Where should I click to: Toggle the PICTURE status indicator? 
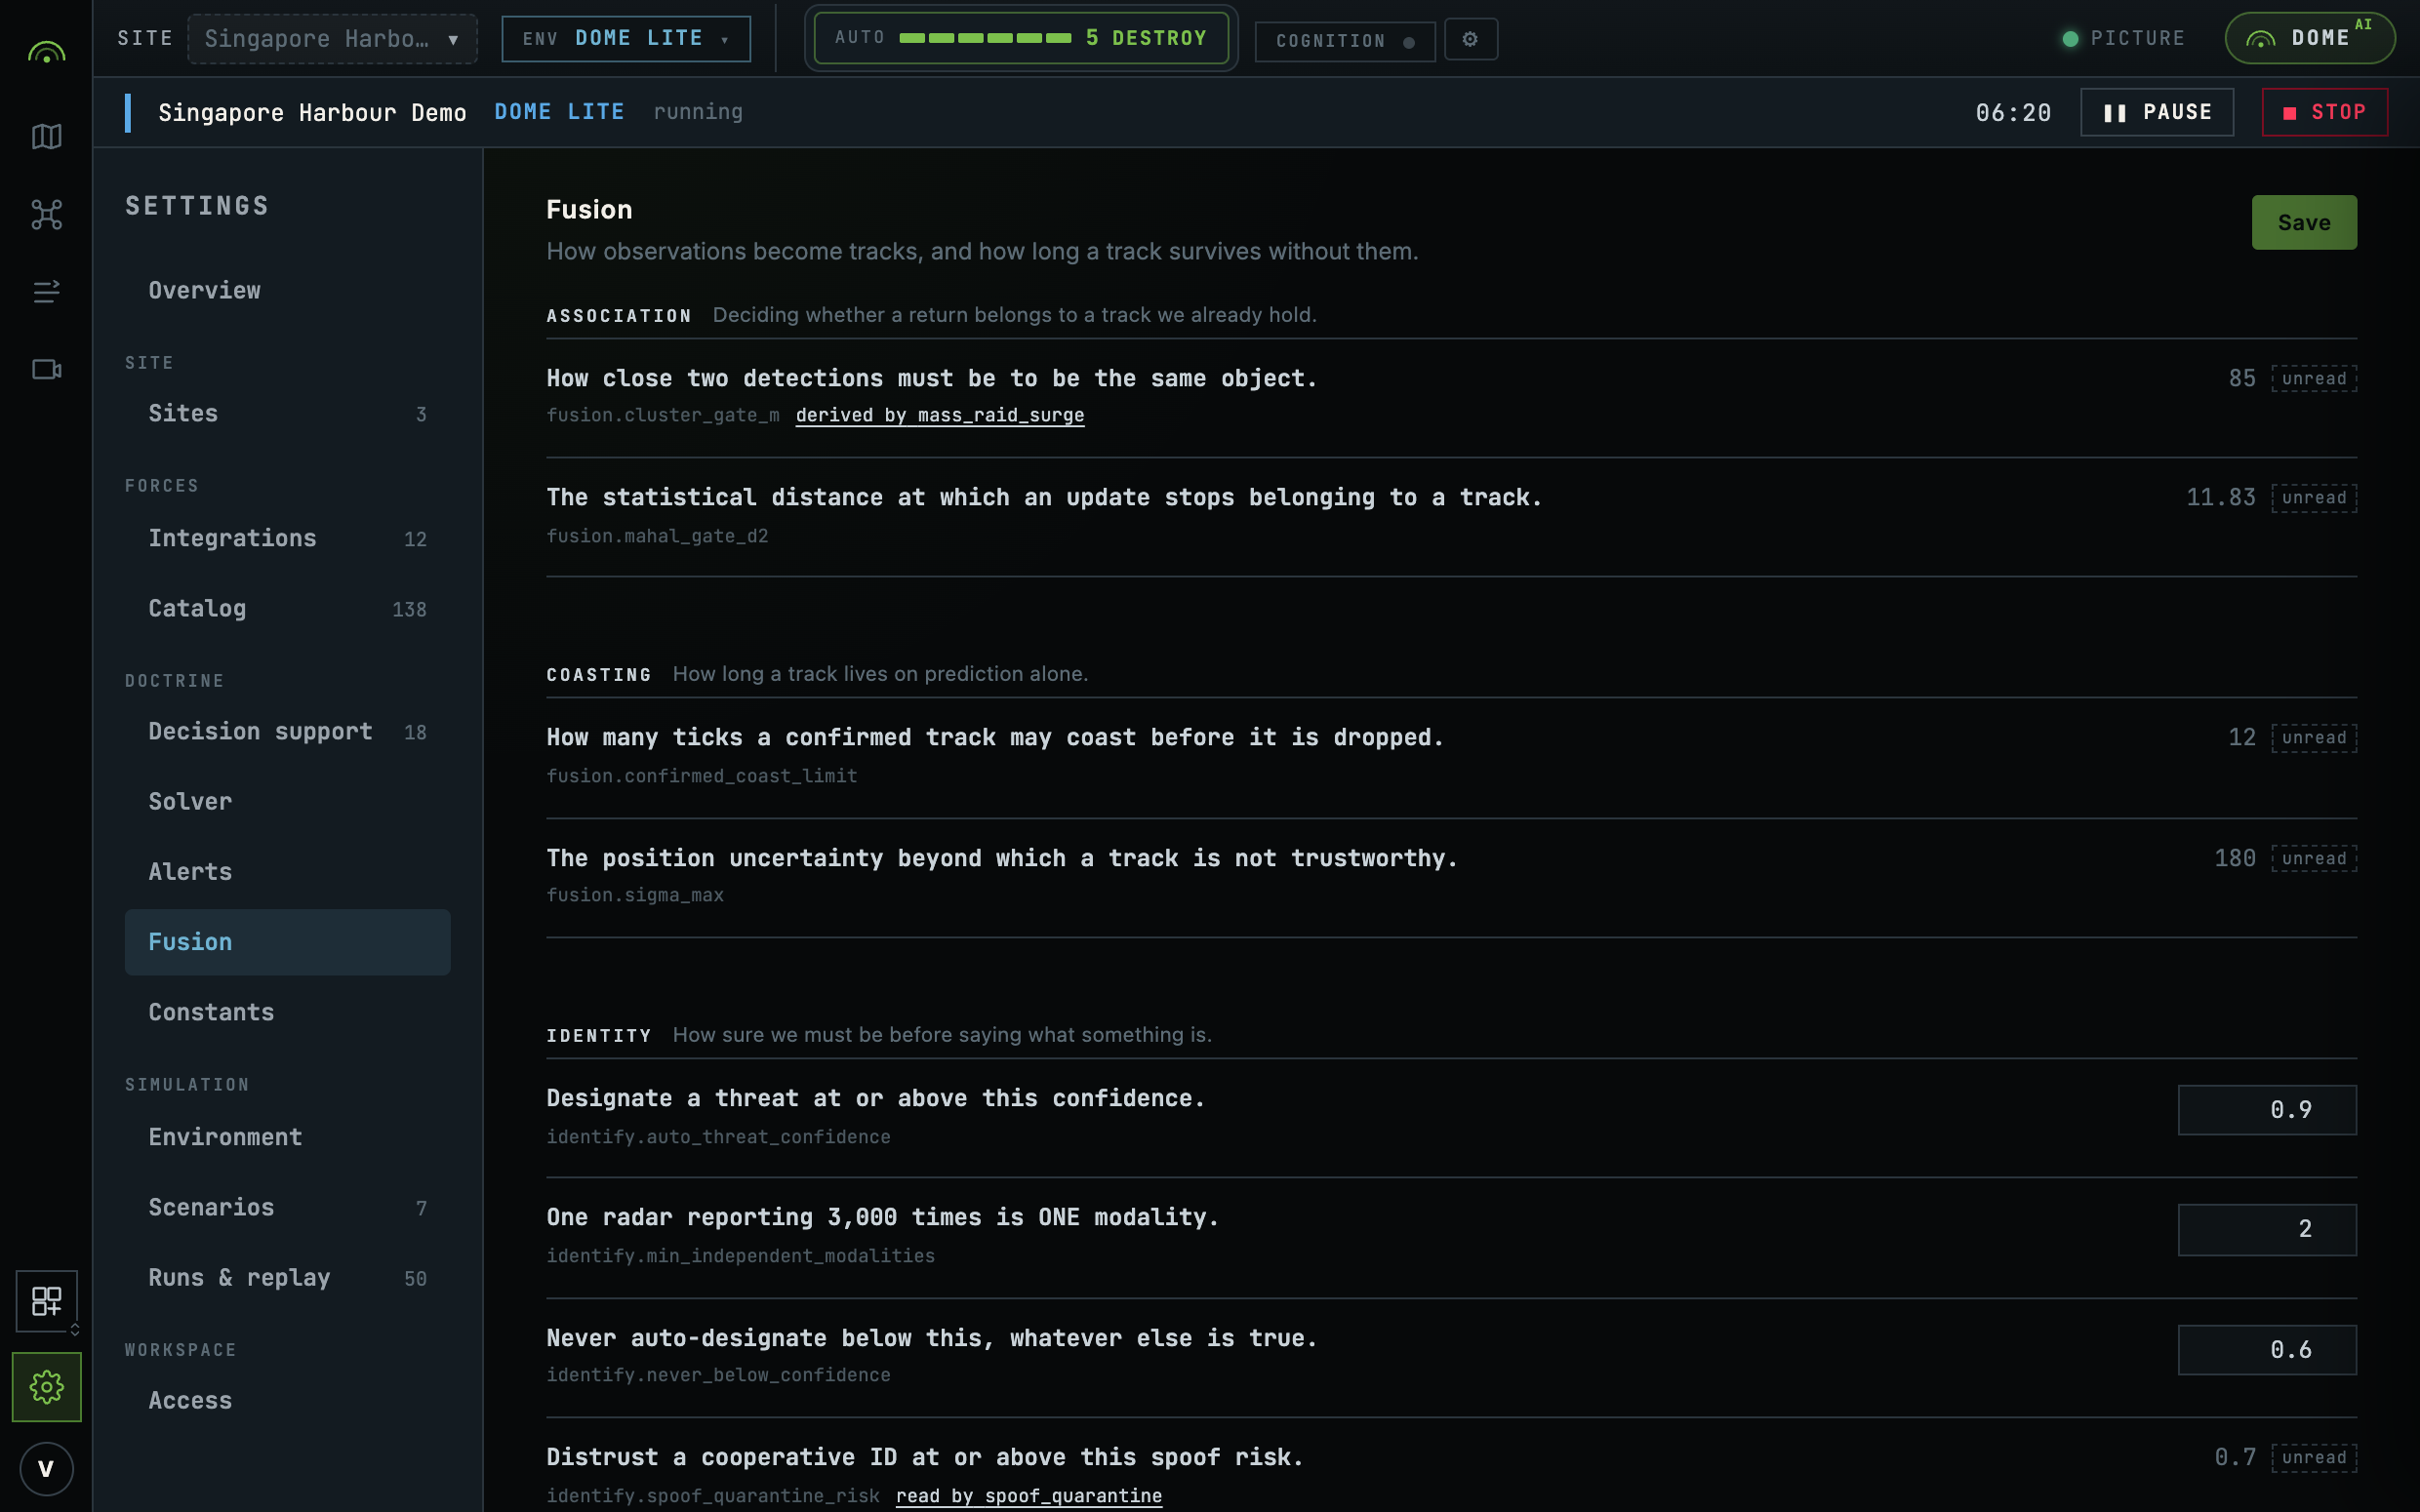2124,38
